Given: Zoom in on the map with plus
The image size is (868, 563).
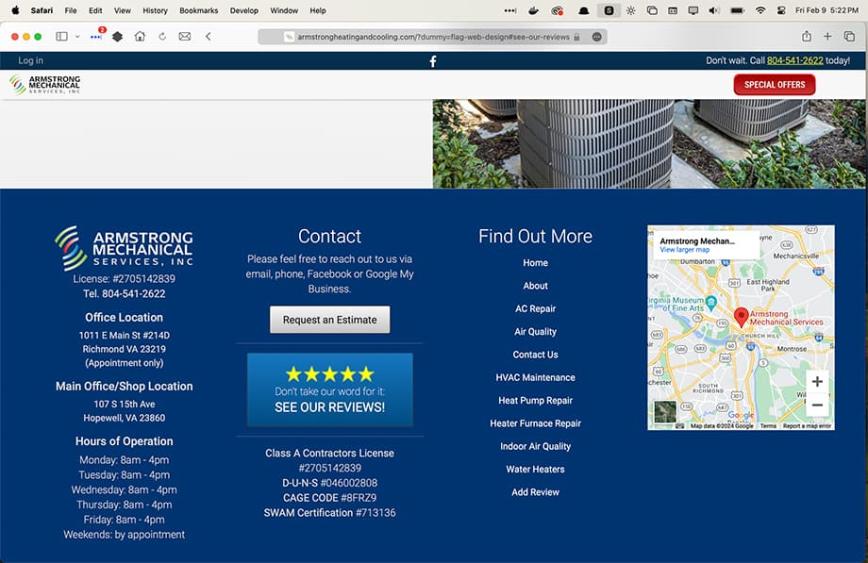Looking at the screenshot, I should click(x=817, y=381).
